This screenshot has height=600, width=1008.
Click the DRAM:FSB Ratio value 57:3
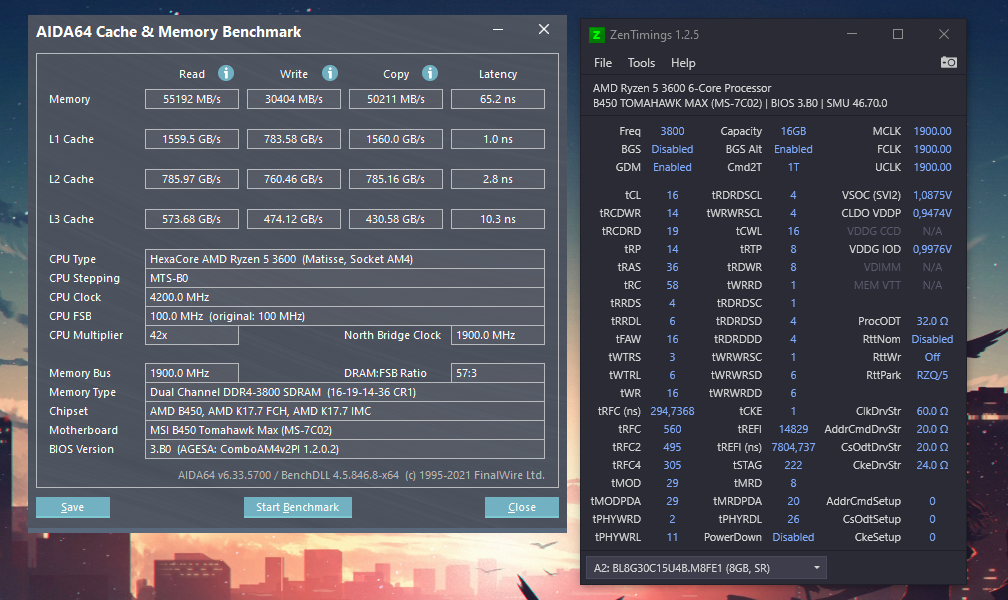click(x=498, y=373)
